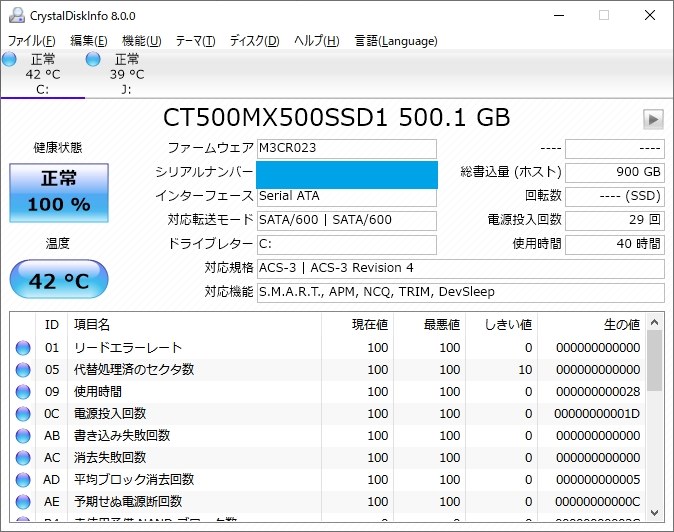This screenshot has height=532, width=674.
Task: Click status orb for row 09 使用時間
Action: click(x=23, y=391)
